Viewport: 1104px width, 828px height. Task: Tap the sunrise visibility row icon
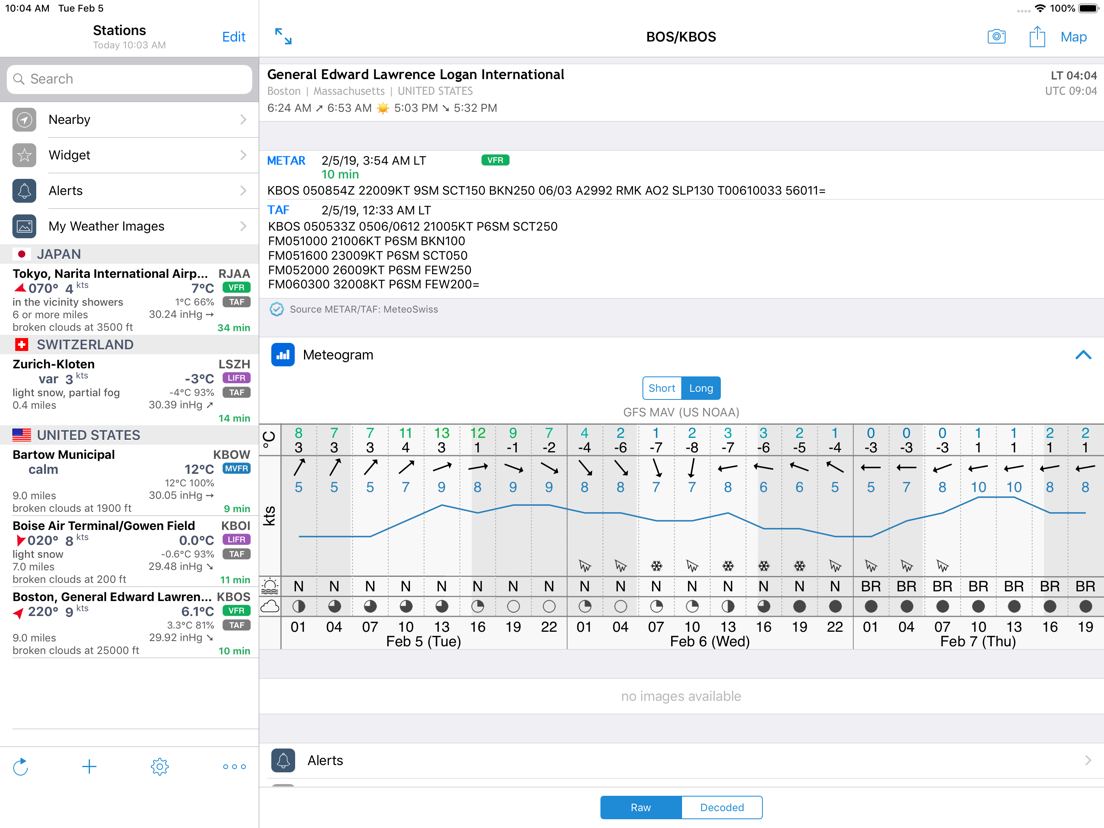pos(270,586)
